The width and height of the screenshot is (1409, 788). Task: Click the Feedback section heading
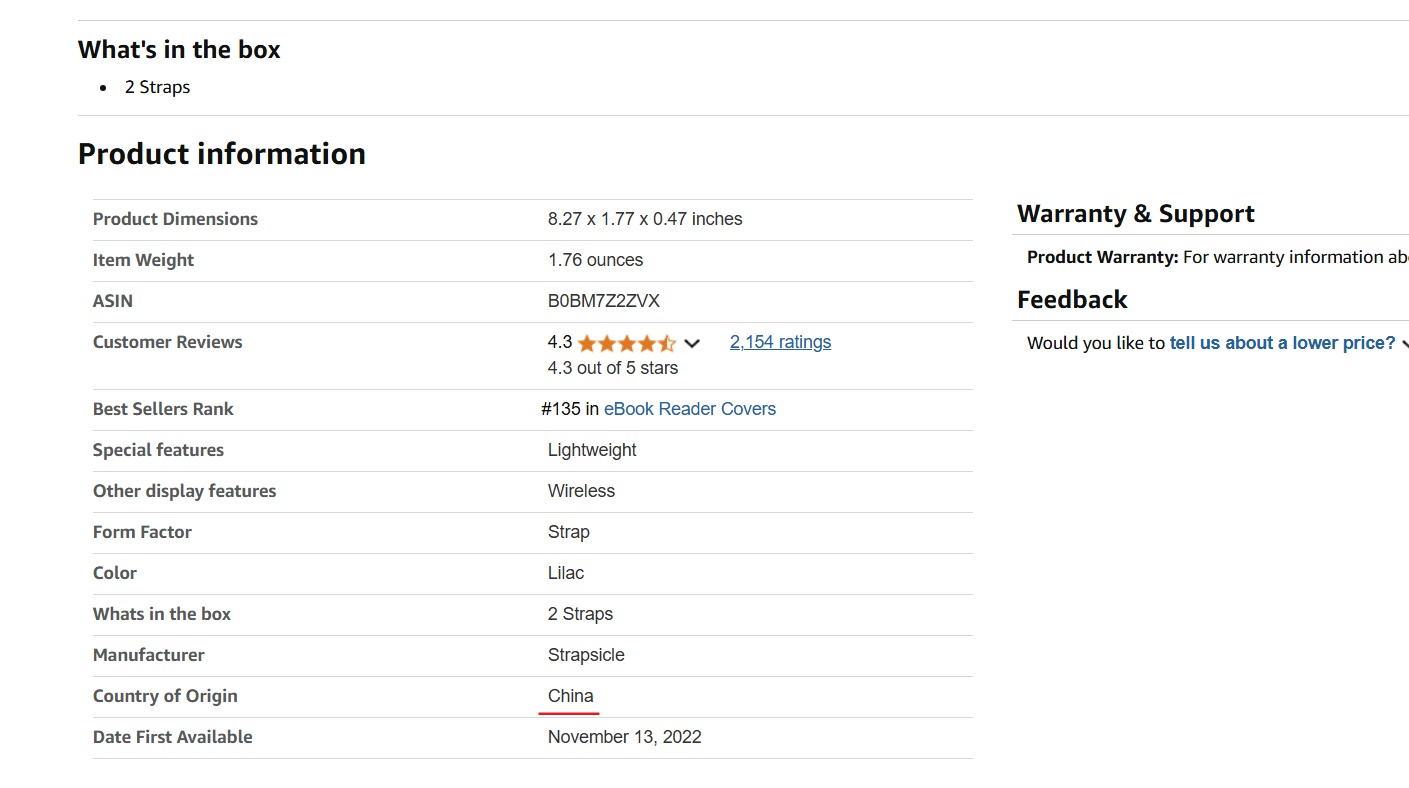pos(1072,300)
